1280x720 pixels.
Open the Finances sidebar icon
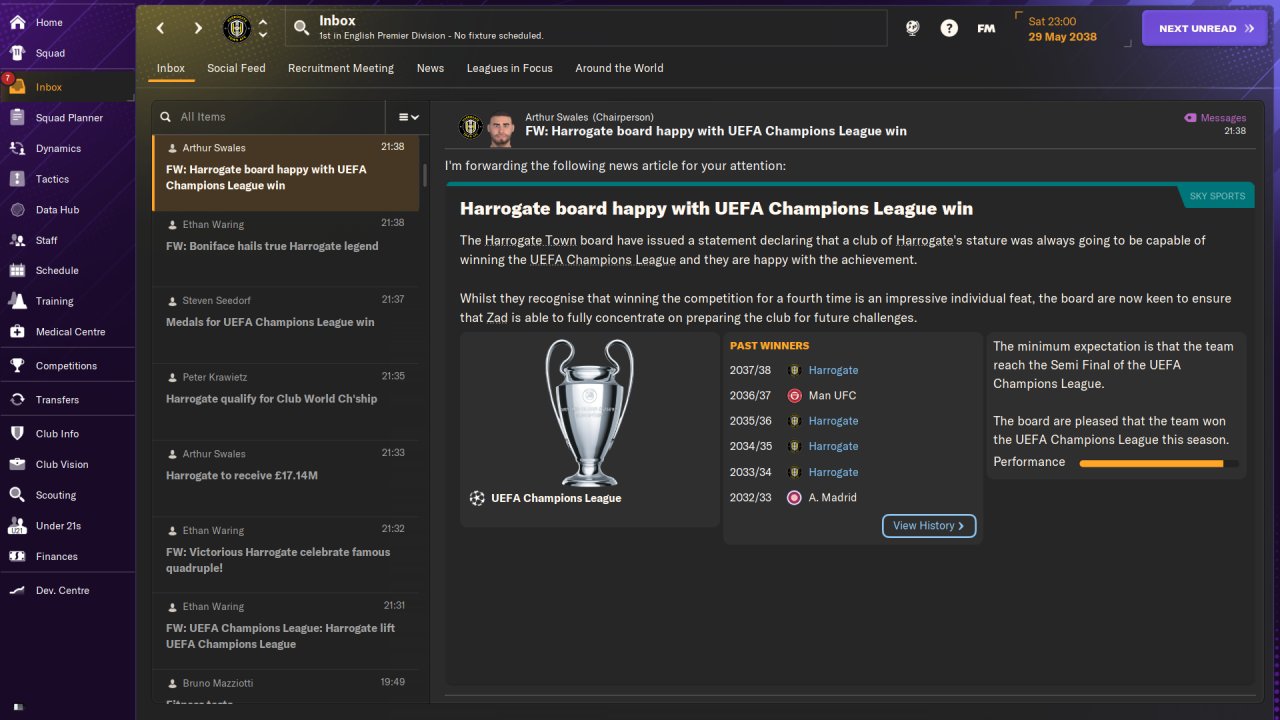pyautogui.click(x=17, y=556)
